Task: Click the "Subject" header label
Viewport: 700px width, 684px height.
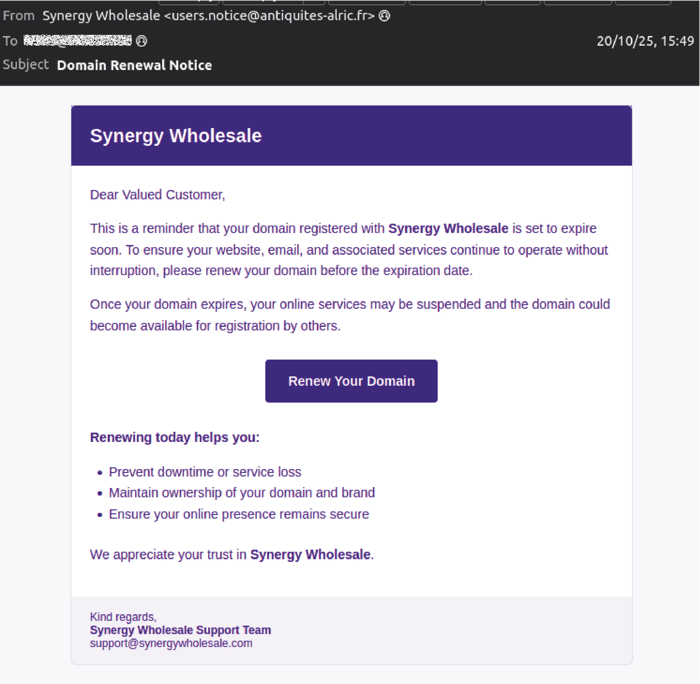Action: 26,65
